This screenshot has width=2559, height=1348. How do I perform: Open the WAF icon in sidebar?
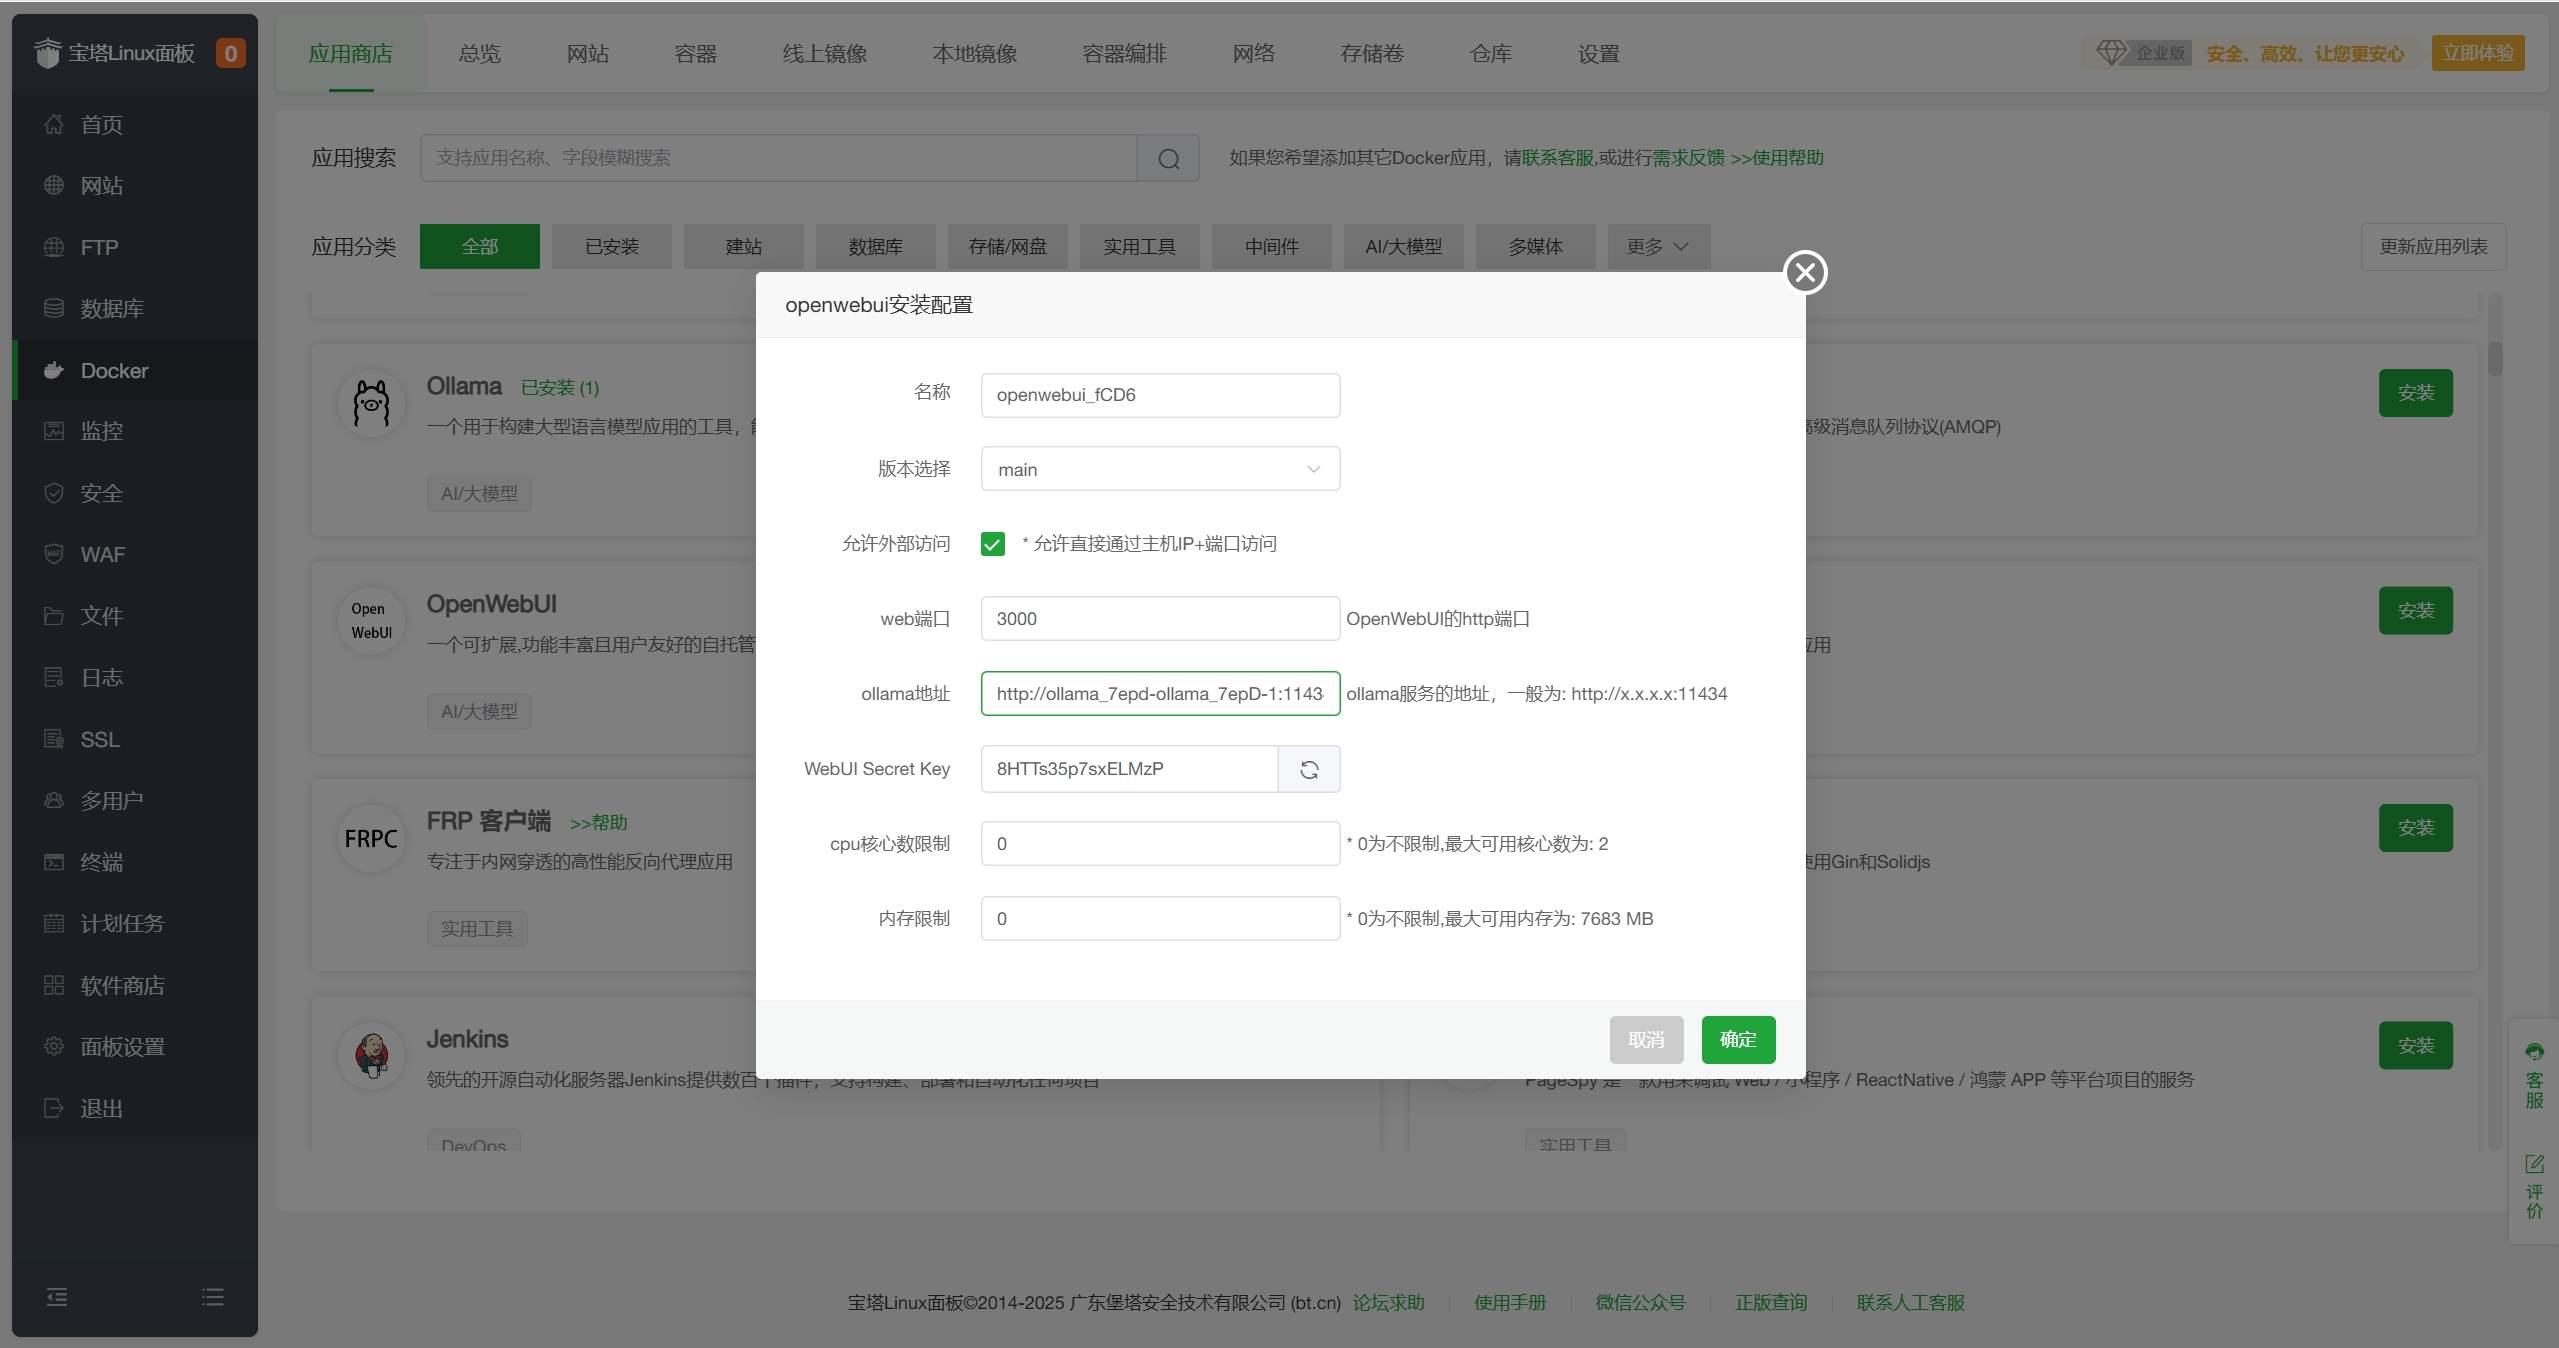54,554
